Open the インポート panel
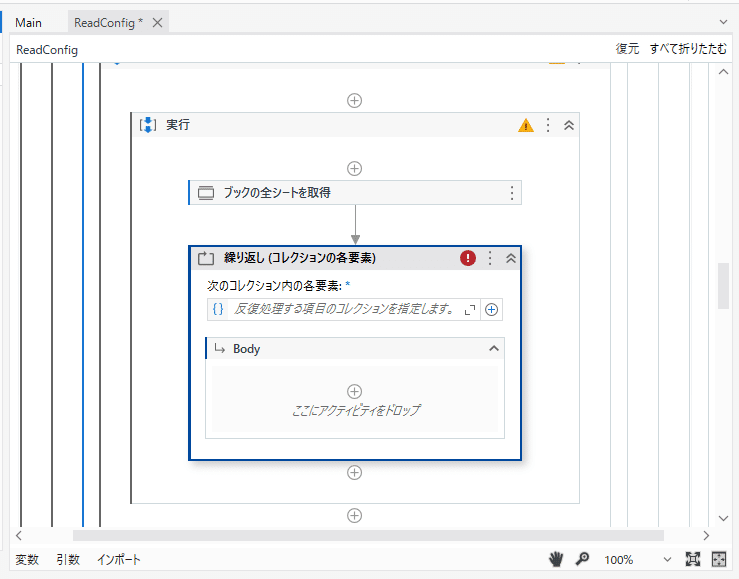Screen dimensions: 739x579 click(119, 560)
